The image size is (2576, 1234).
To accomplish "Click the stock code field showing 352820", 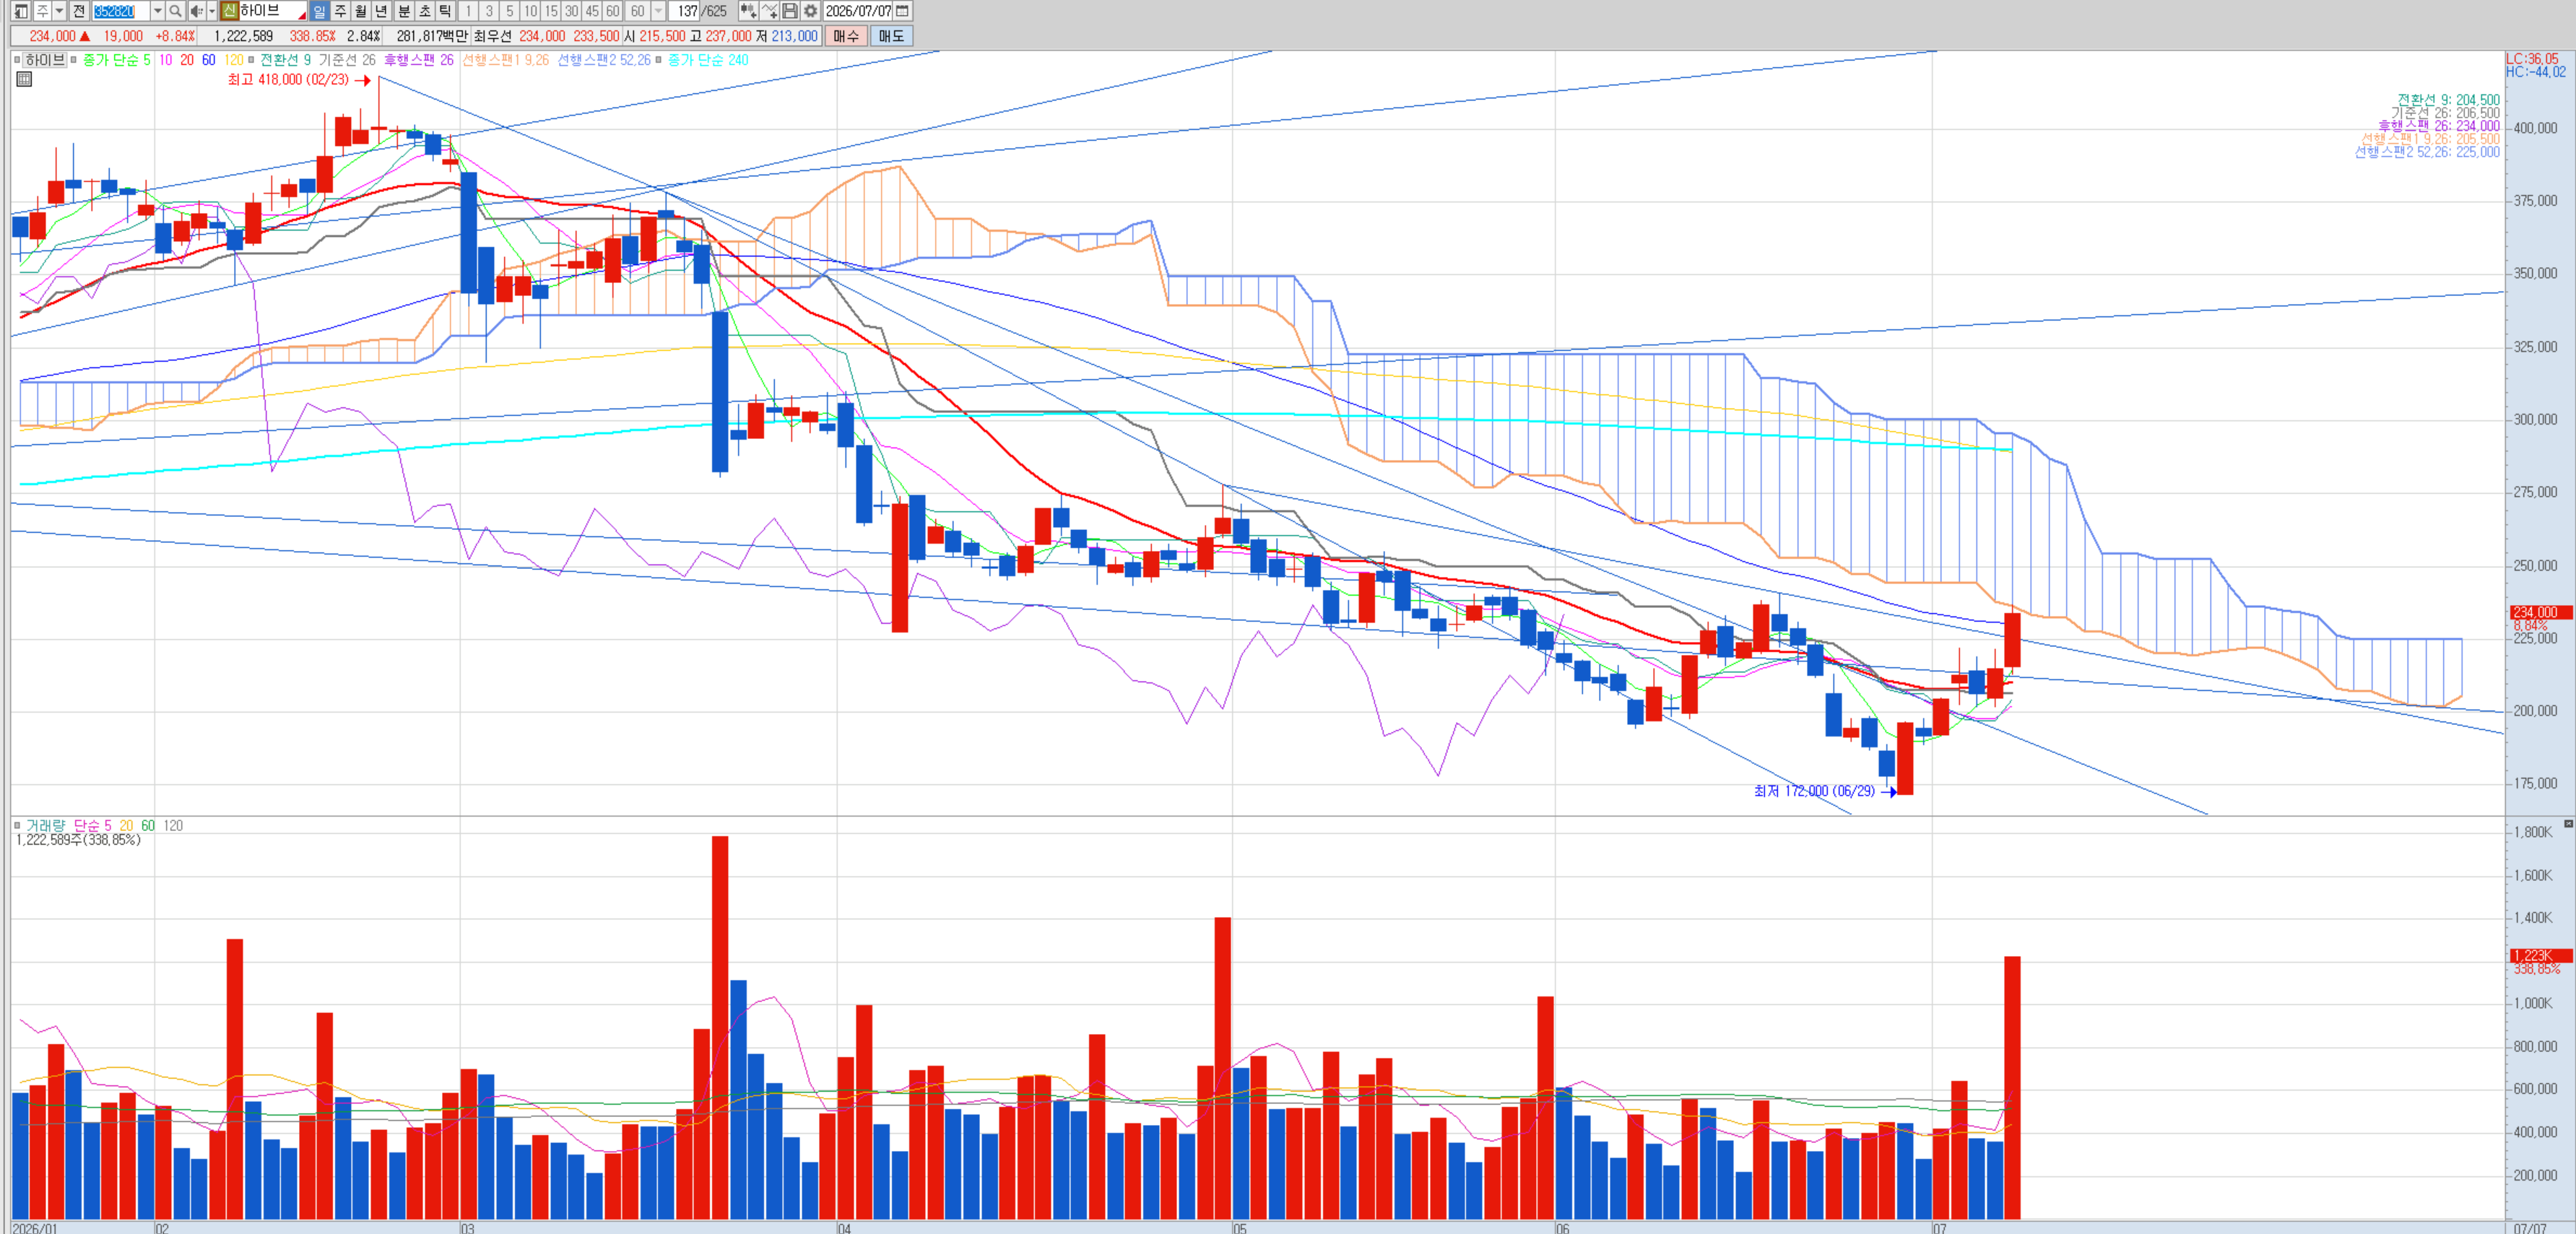I will click(x=120, y=11).
